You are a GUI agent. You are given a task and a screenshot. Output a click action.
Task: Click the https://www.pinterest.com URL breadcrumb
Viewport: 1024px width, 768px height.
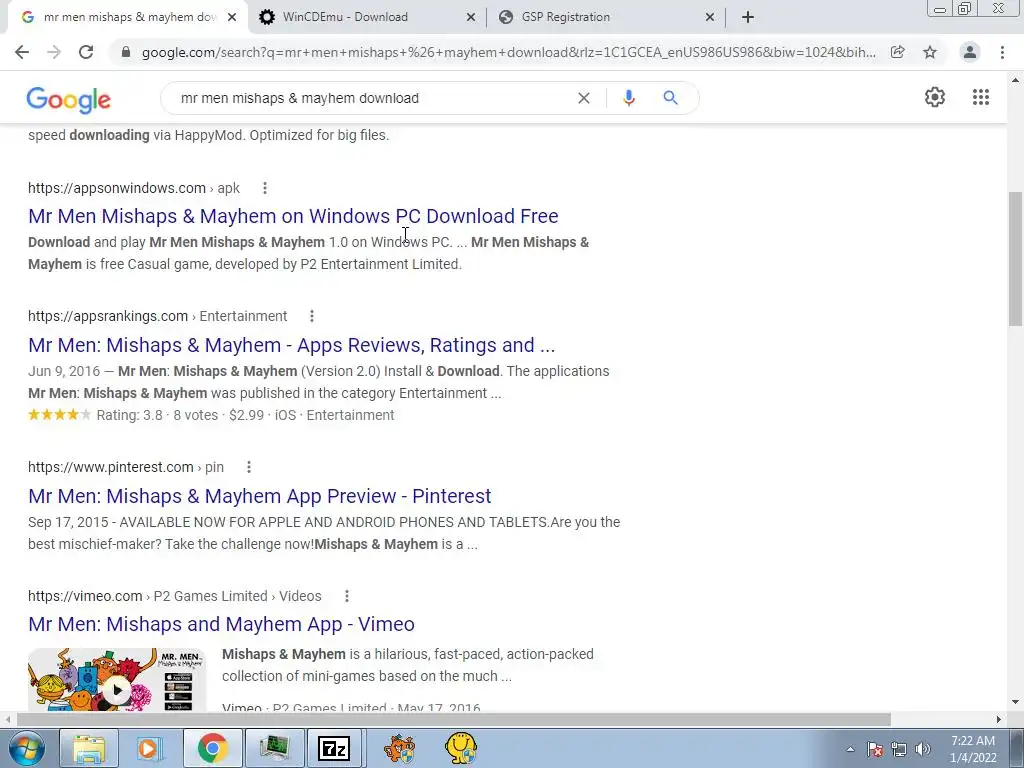click(x=126, y=467)
